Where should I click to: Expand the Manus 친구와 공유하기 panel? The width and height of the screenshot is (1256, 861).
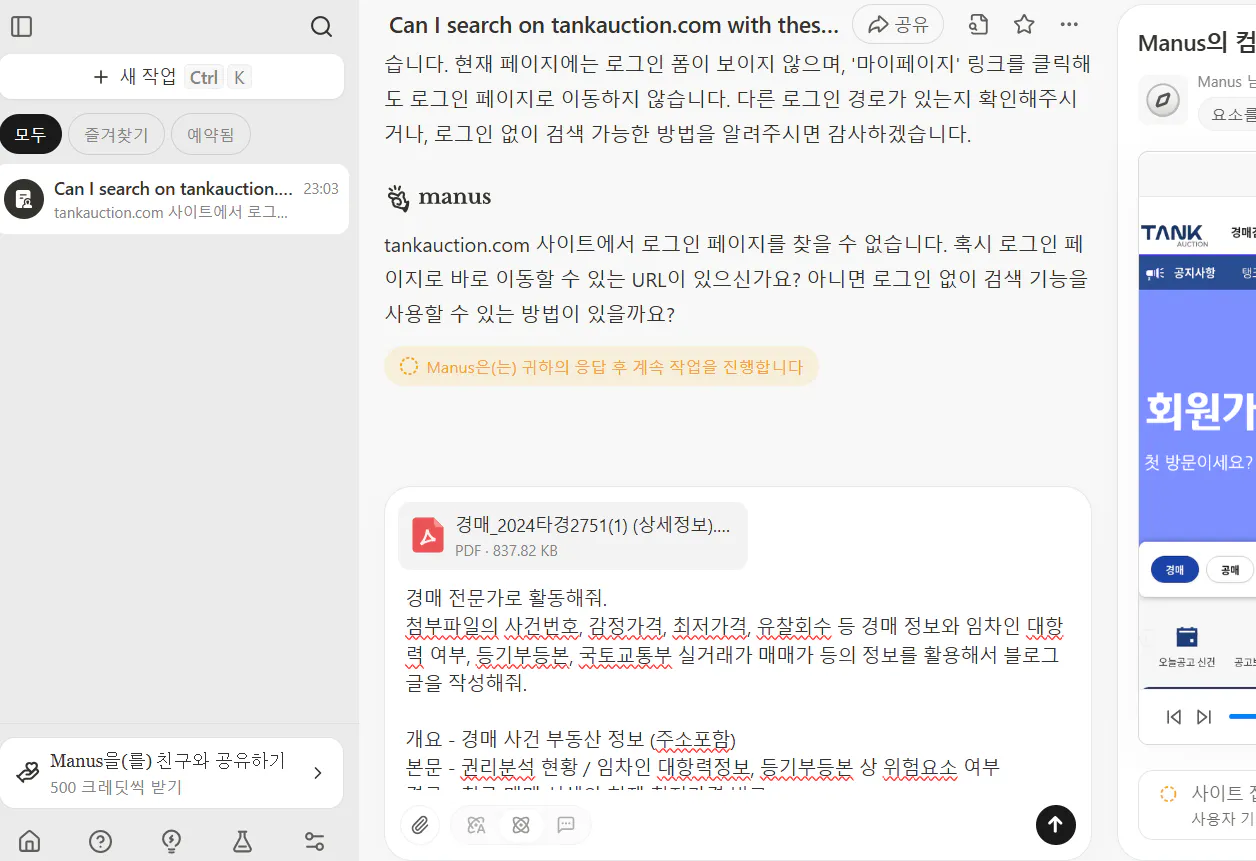tap(319, 772)
